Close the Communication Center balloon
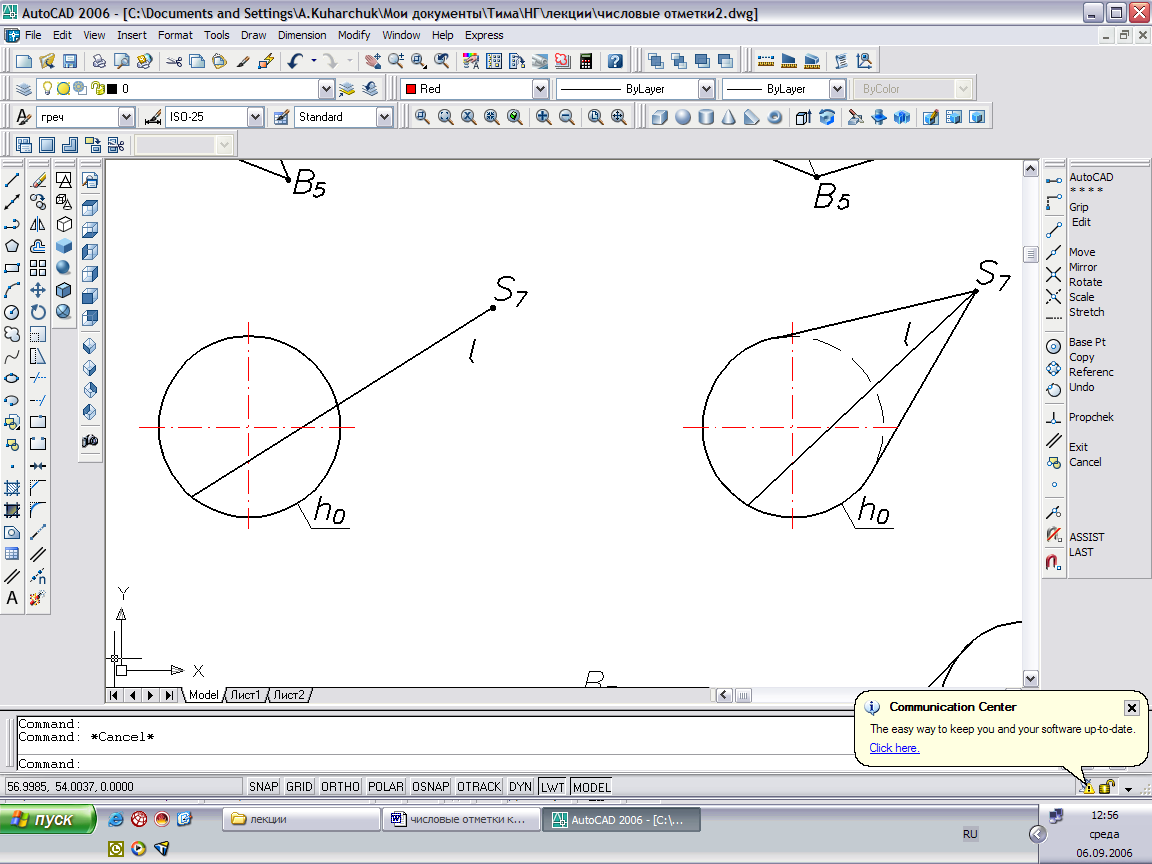This screenshot has height=864, width=1152. point(1131,708)
